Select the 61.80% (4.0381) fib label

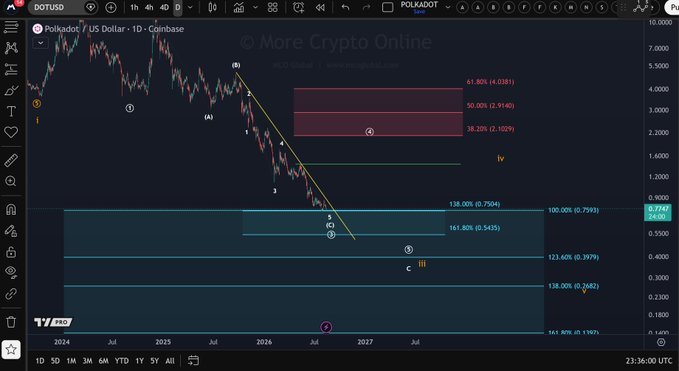pyautogui.click(x=490, y=82)
